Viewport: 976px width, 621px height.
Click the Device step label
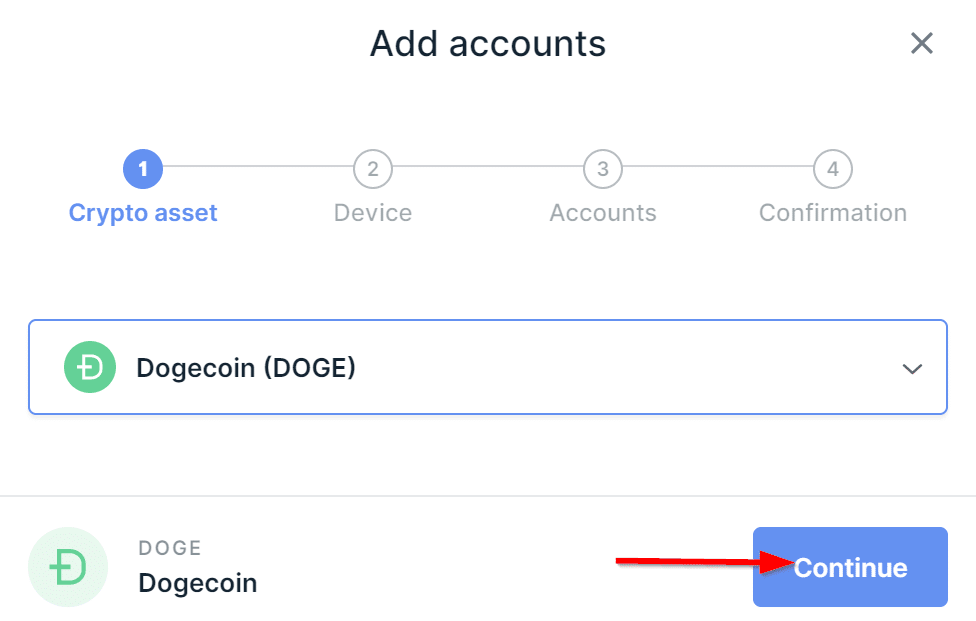point(372,213)
